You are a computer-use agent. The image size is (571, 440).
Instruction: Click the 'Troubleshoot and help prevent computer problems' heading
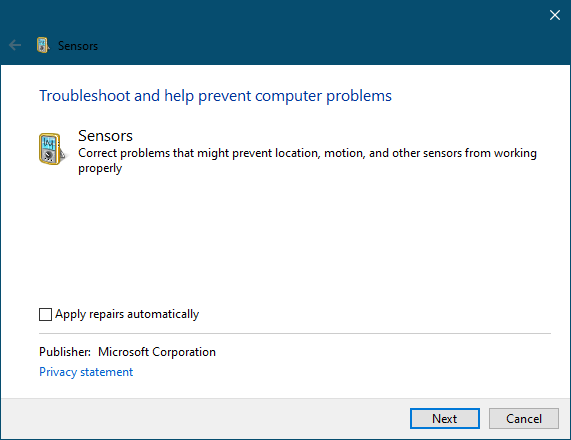click(x=215, y=96)
